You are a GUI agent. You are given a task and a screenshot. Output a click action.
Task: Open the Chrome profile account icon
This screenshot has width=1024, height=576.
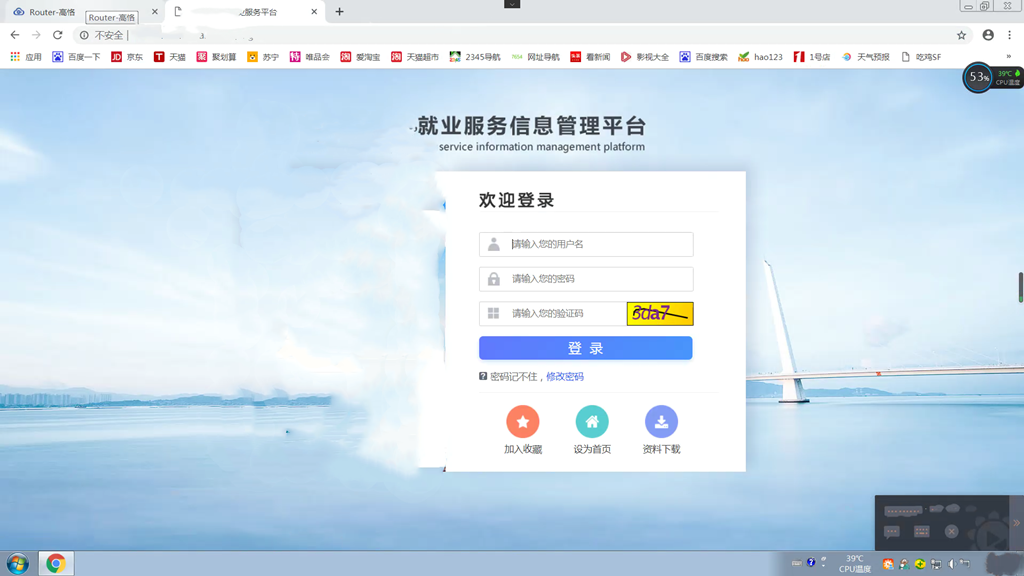click(988, 35)
